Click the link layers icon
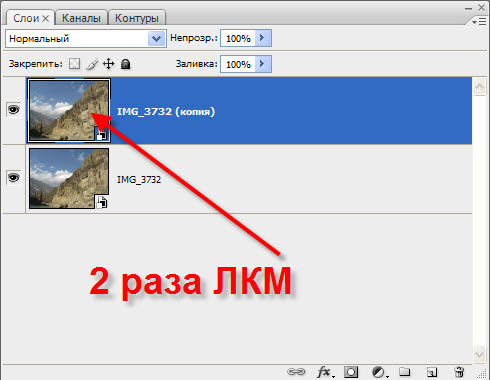This screenshot has width=490, height=380. 296,371
